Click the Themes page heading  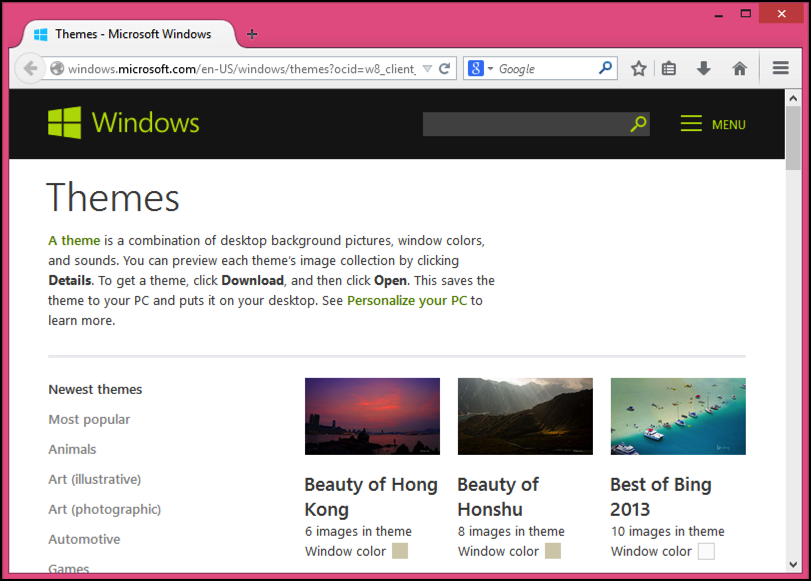[x=113, y=198]
